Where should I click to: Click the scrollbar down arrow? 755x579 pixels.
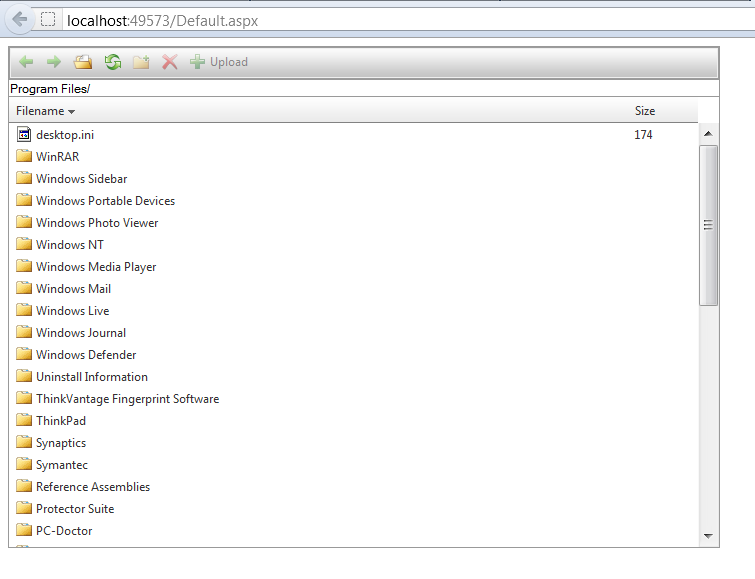coord(708,536)
